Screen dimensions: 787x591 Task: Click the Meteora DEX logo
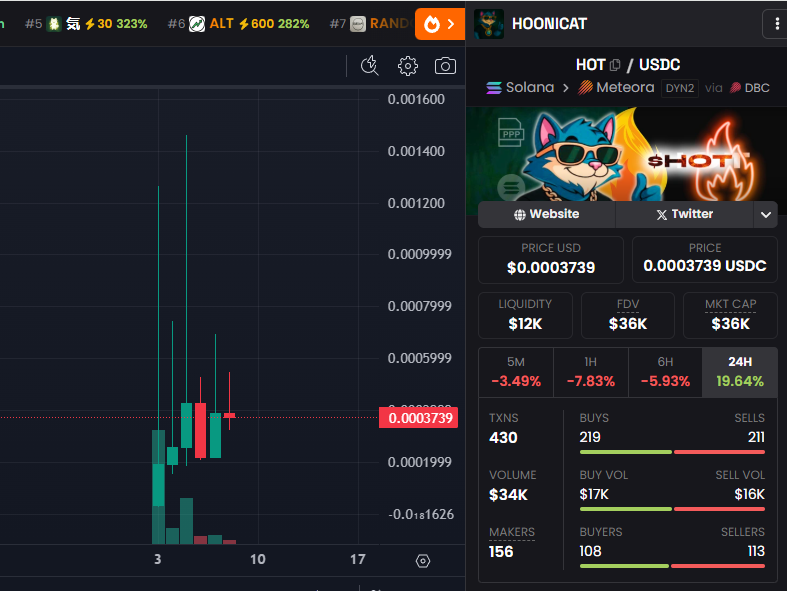585,88
